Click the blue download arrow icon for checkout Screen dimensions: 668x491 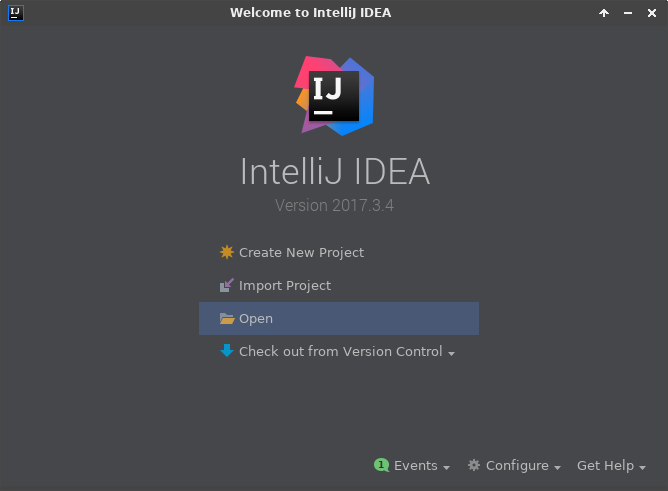tap(227, 351)
